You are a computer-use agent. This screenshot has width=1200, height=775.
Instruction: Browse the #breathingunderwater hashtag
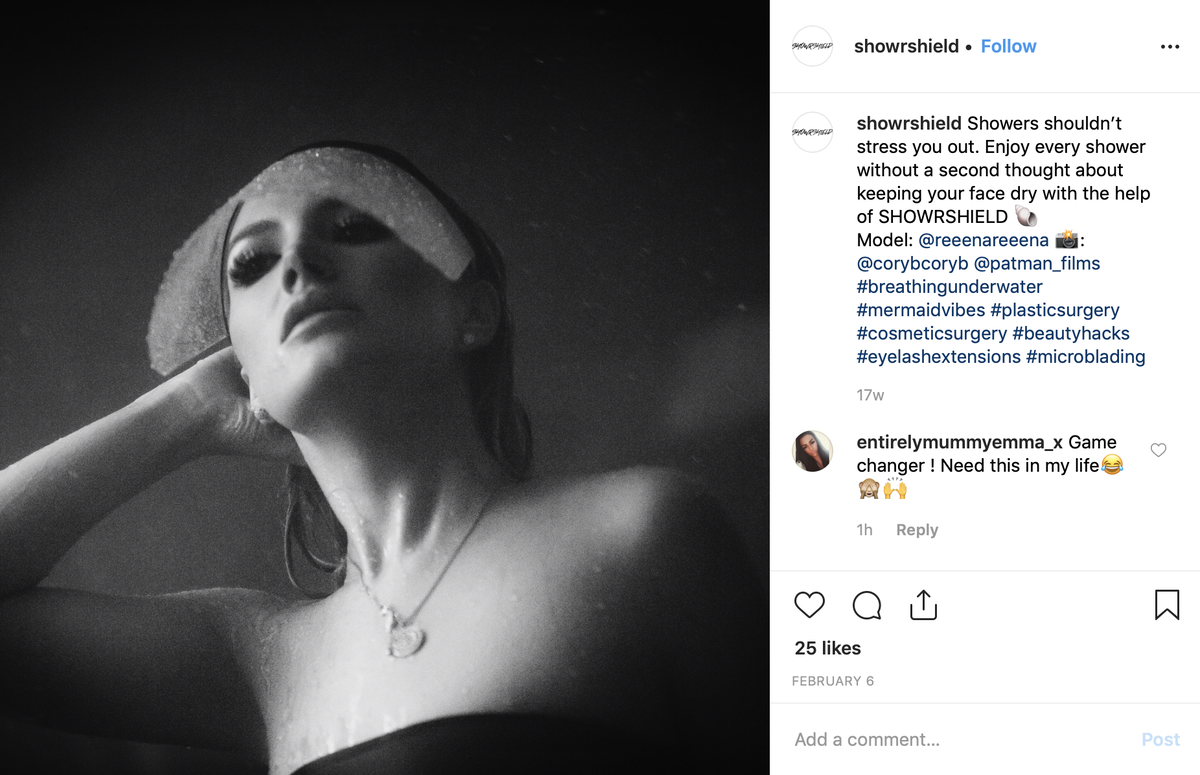pos(950,287)
